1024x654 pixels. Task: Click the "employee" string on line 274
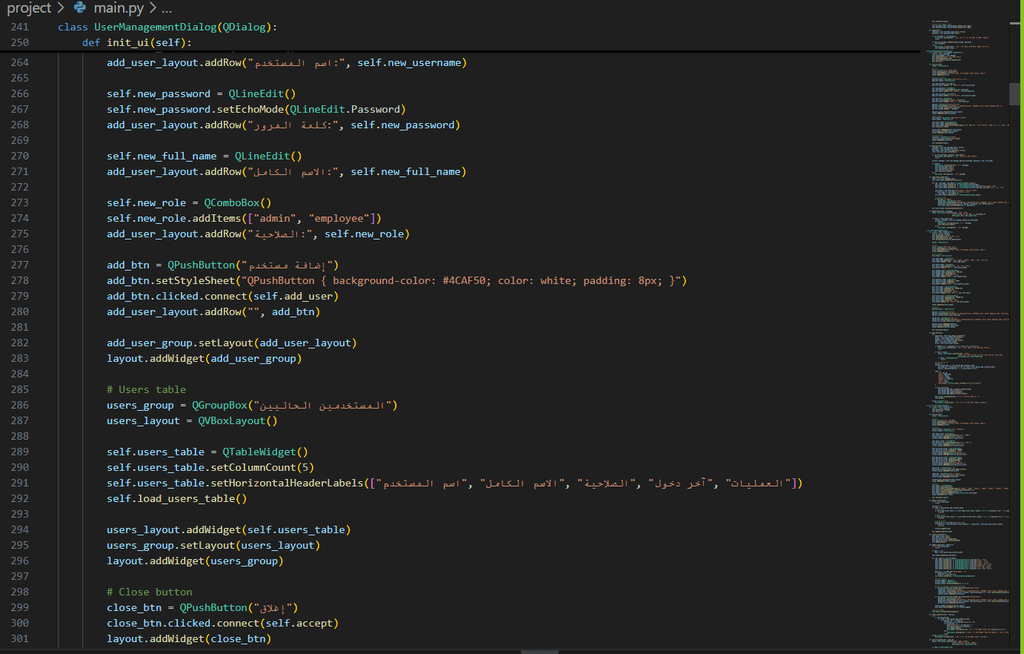pyautogui.click(x=339, y=218)
